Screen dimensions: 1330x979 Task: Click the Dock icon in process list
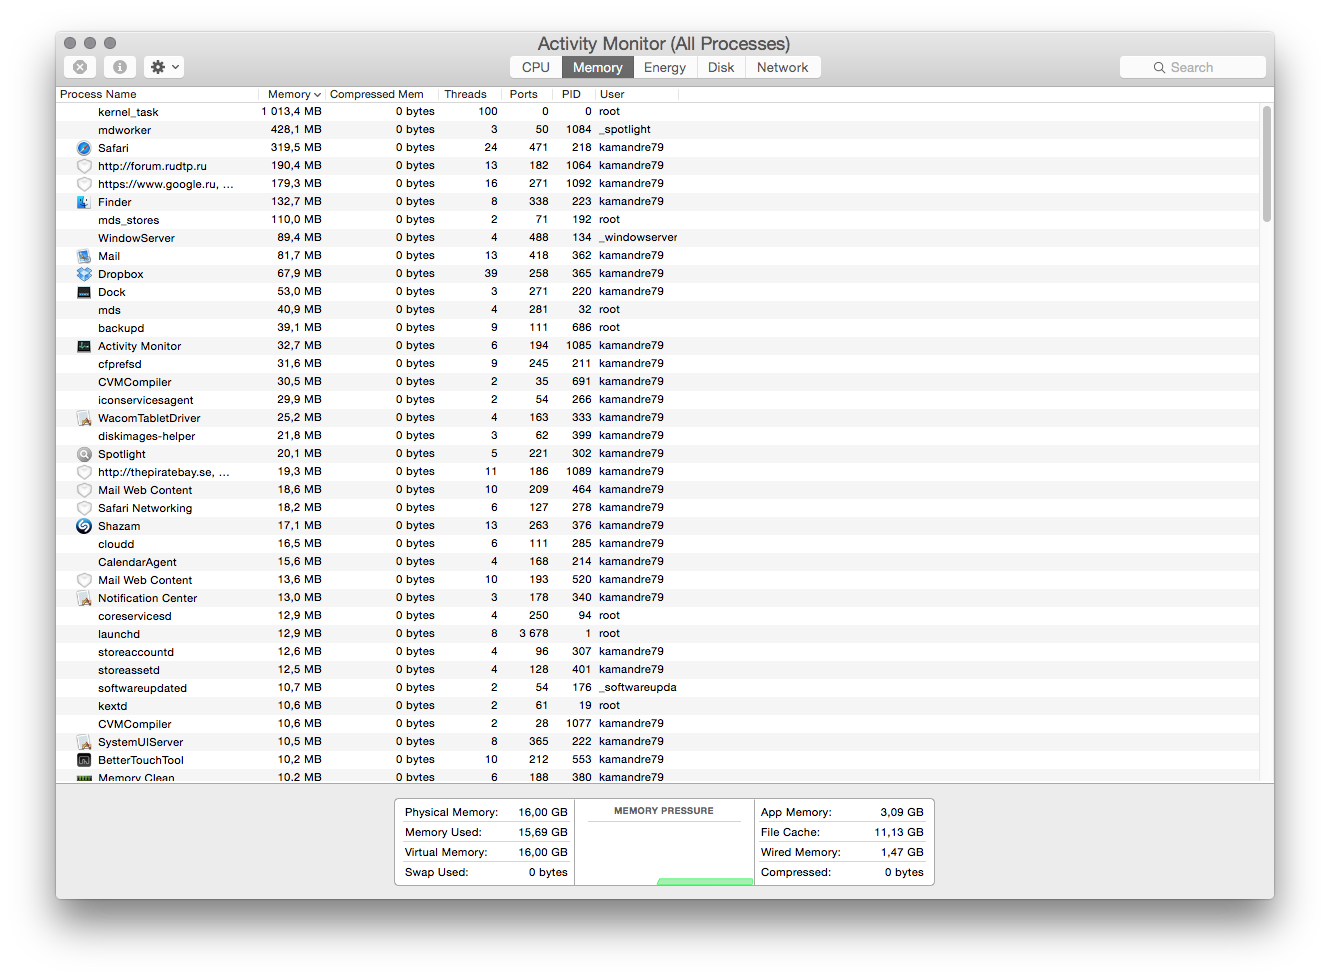pos(84,292)
